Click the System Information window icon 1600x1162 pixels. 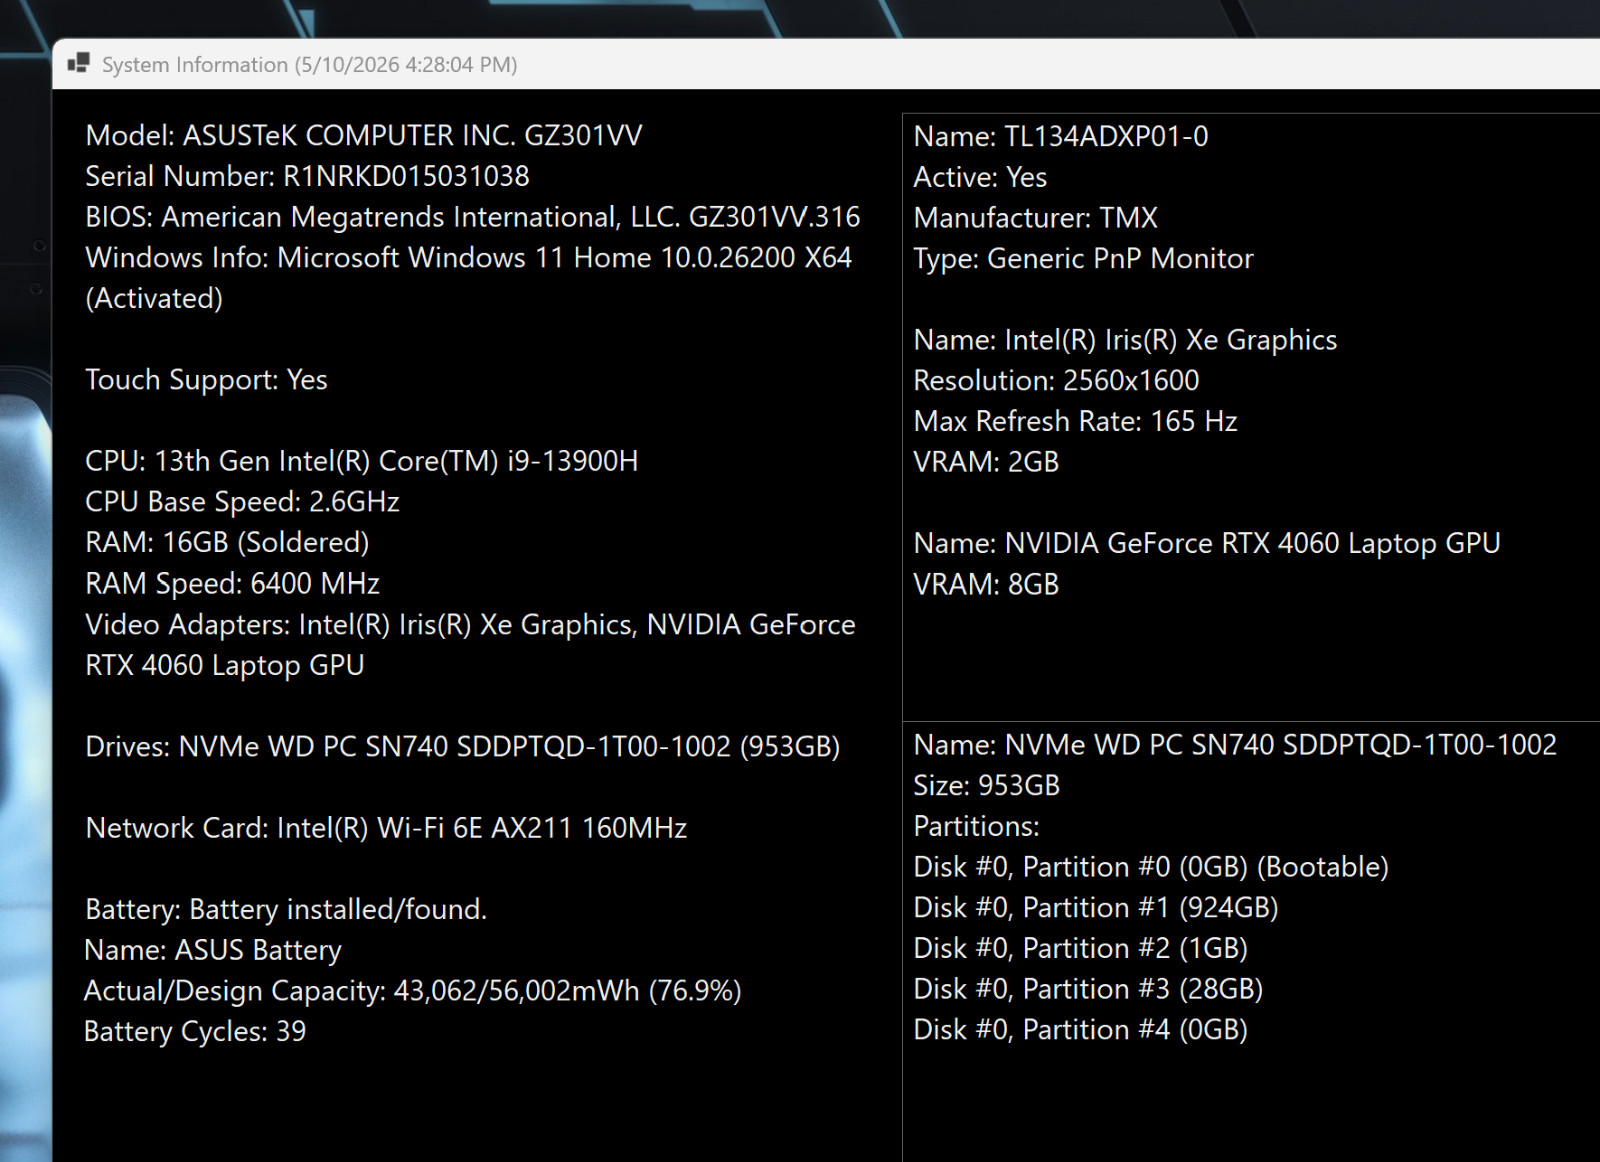click(x=78, y=64)
